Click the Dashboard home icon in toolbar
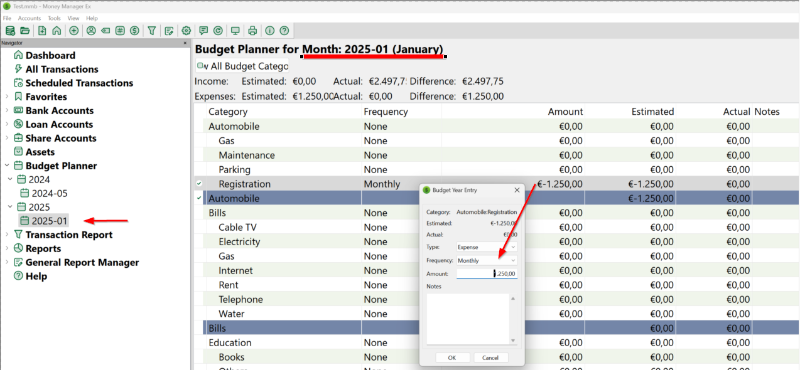The height and width of the screenshot is (370, 800). (x=57, y=31)
